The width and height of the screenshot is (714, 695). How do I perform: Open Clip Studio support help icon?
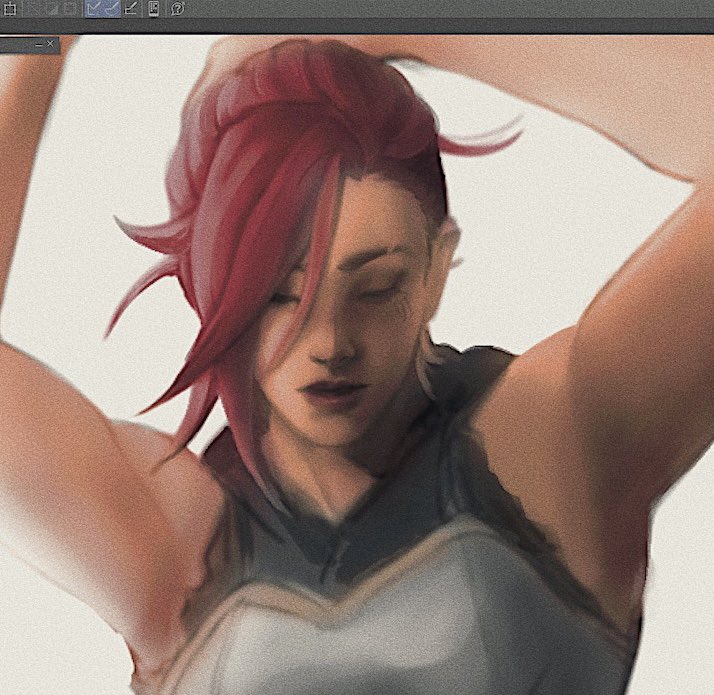click(178, 9)
